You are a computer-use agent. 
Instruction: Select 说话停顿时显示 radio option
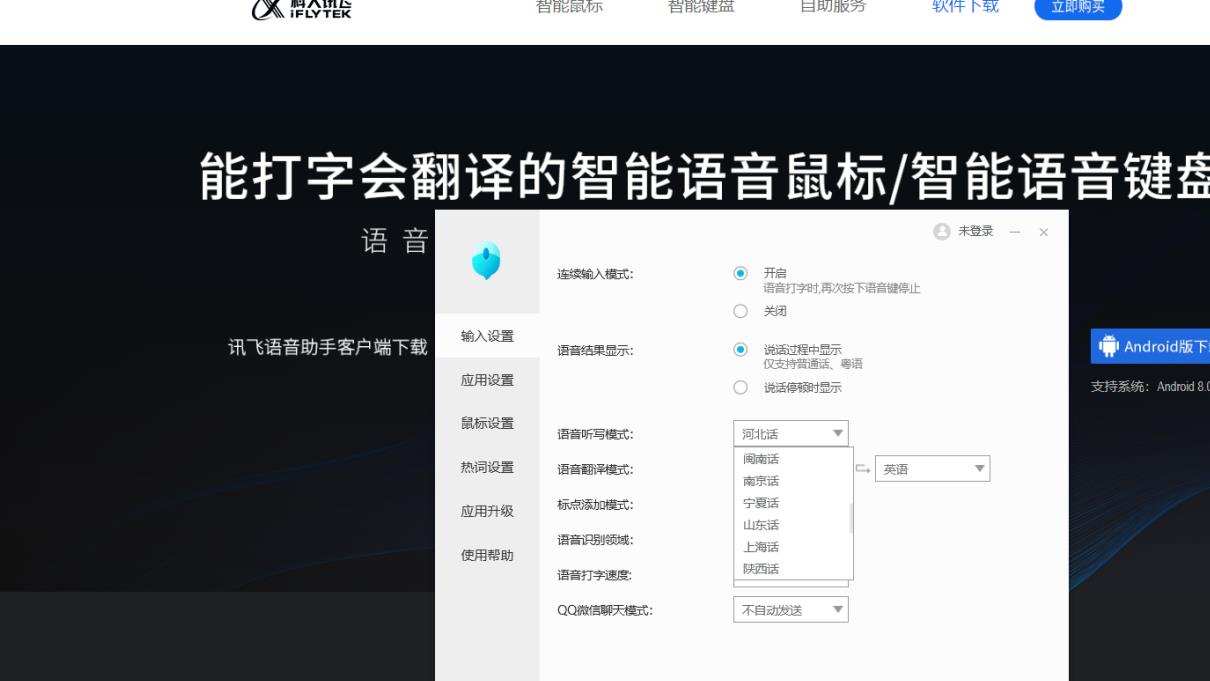pos(740,388)
